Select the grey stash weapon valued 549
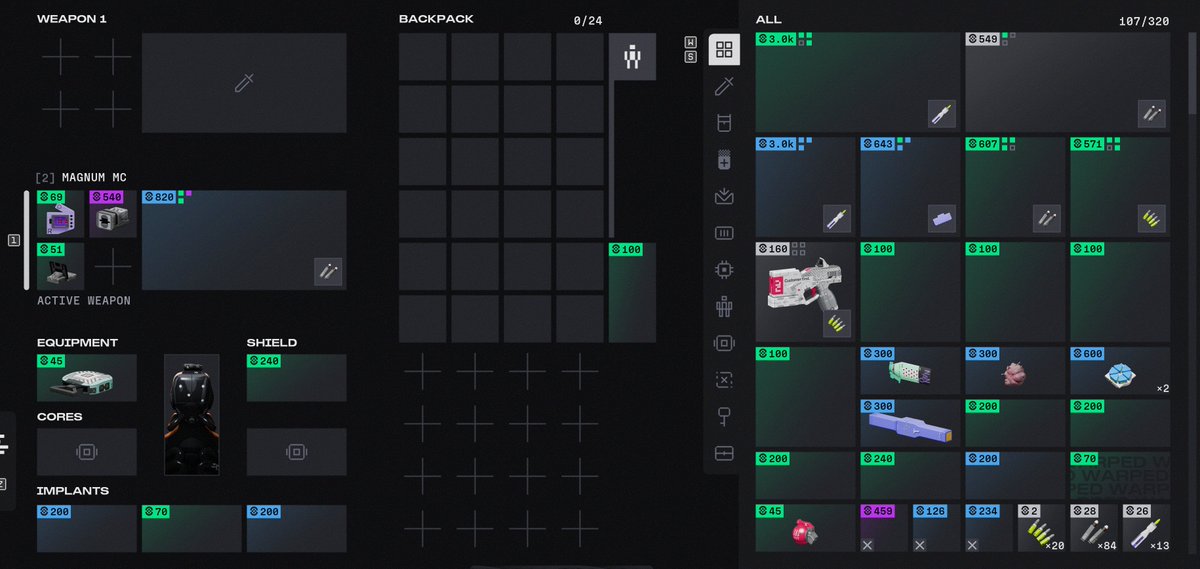Viewport: 1200px width, 569px height. click(x=1067, y=82)
